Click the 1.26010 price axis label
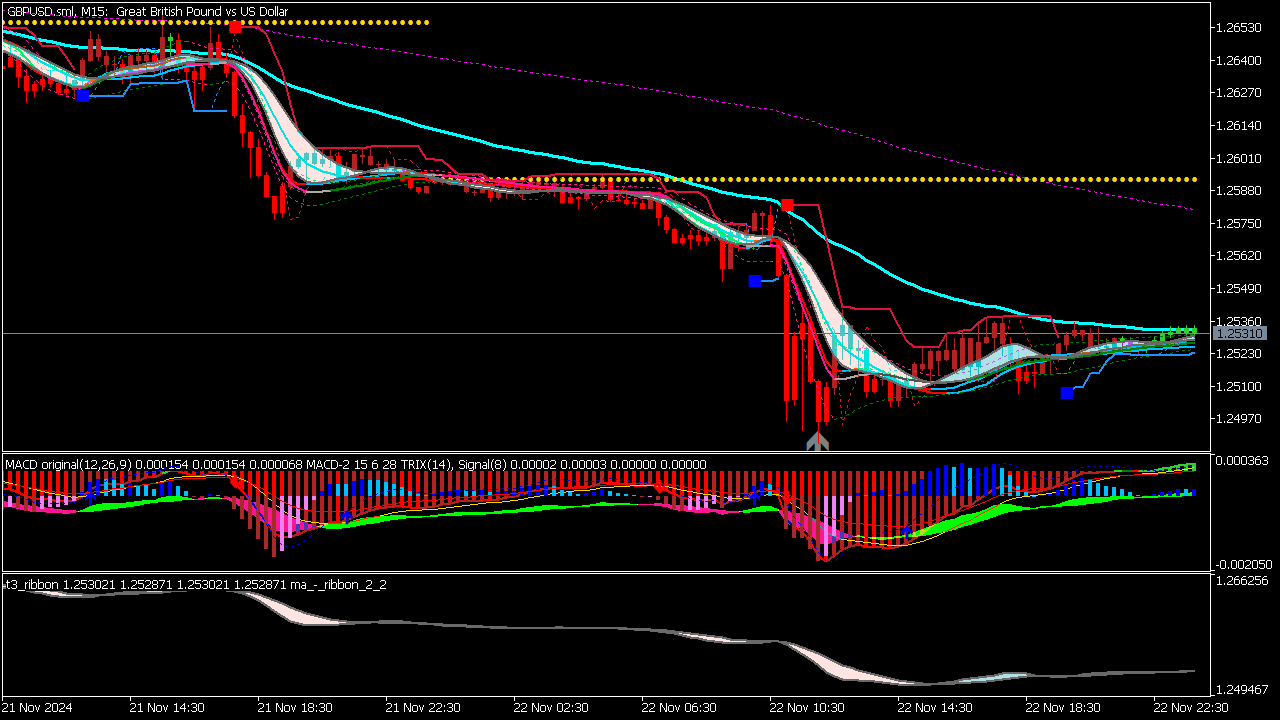The image size is (1280, 720). click(x=1237, y=158)
